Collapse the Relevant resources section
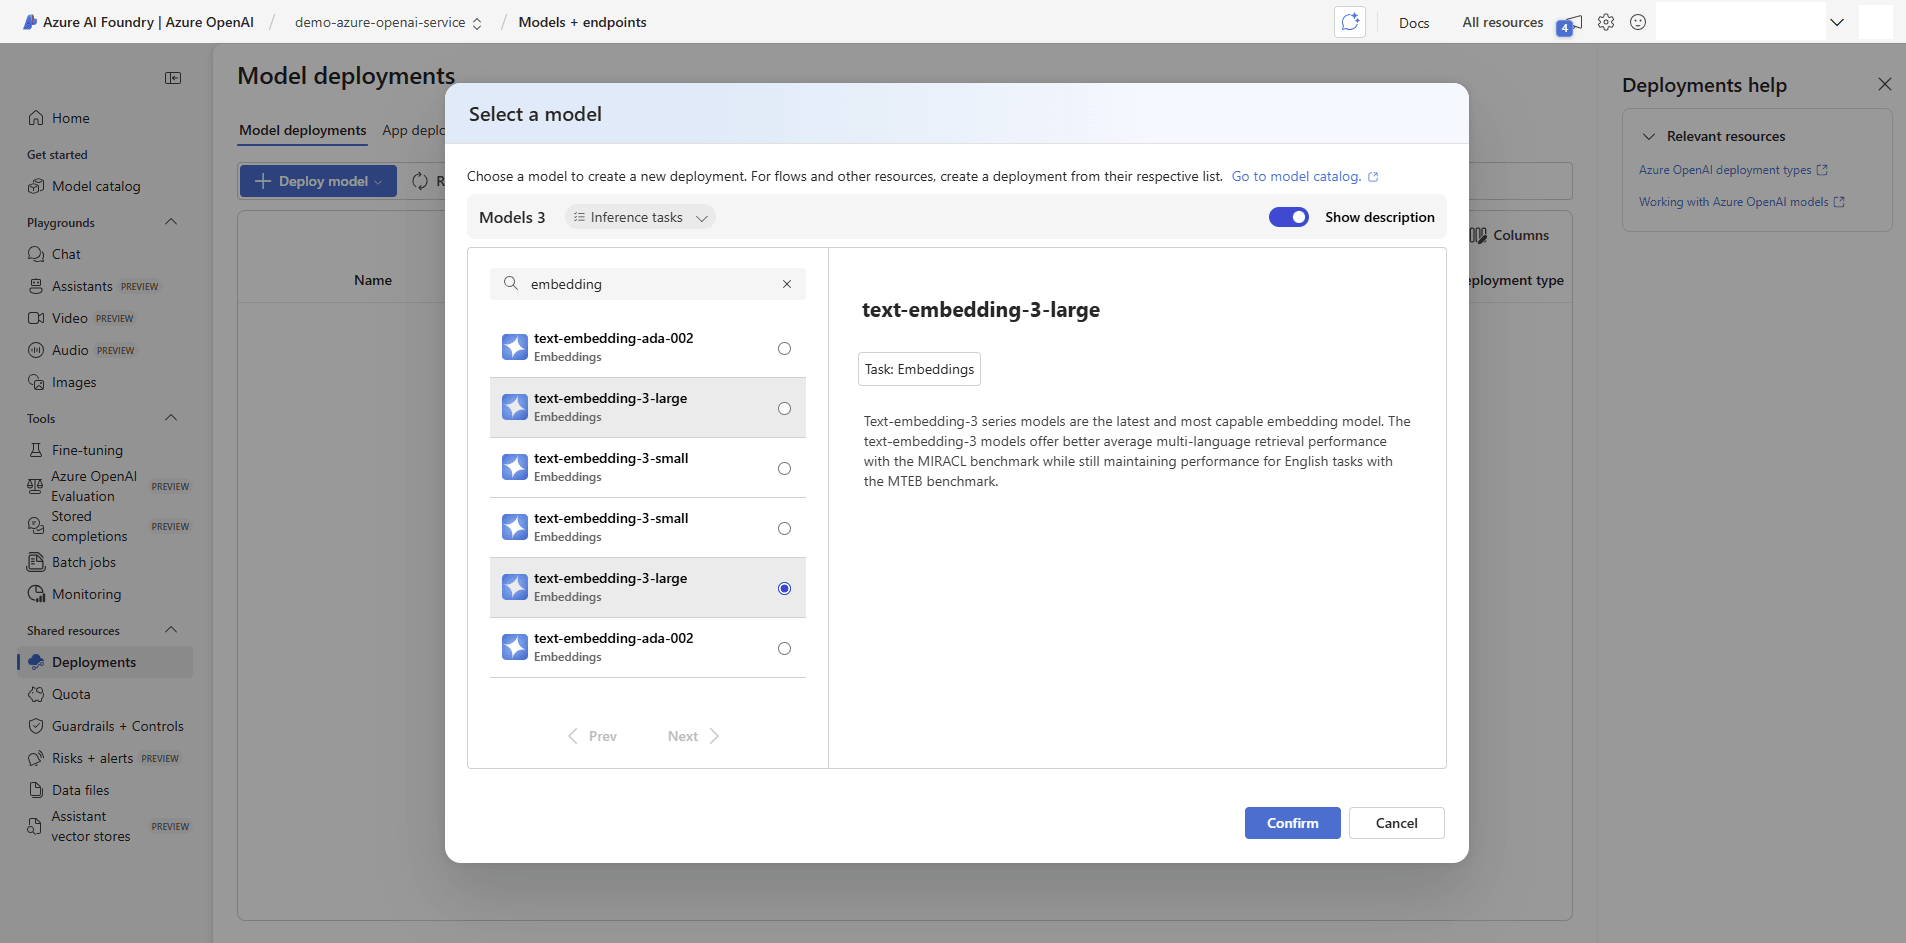 coord(1649,136)
